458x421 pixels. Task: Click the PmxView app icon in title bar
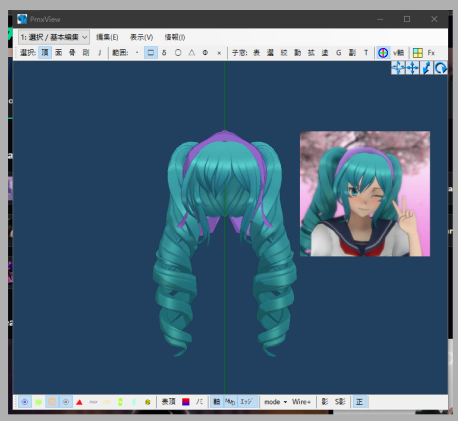(22, 19)
